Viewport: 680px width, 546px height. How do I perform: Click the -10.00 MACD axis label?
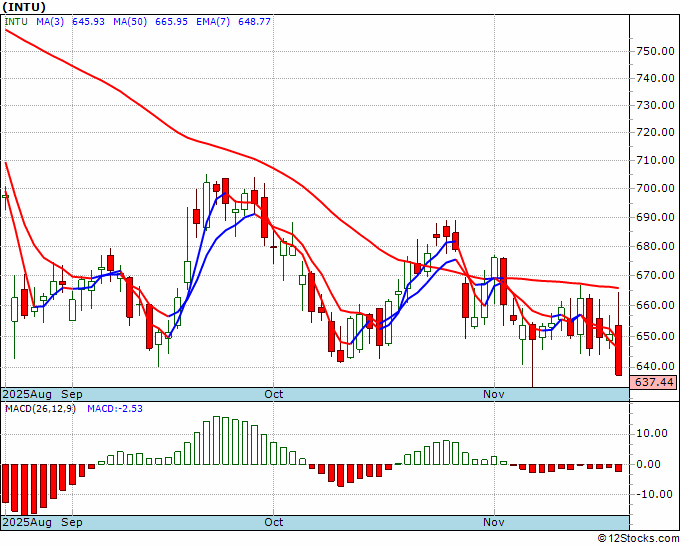tap(652, 494)
